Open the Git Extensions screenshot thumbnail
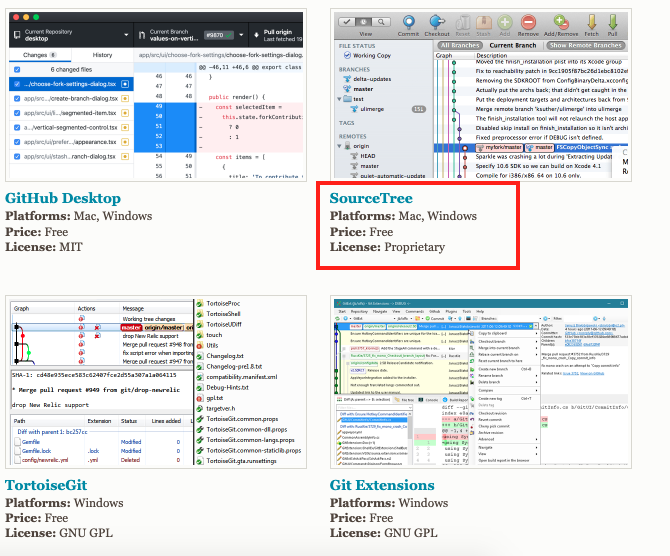 coord(481,382)
